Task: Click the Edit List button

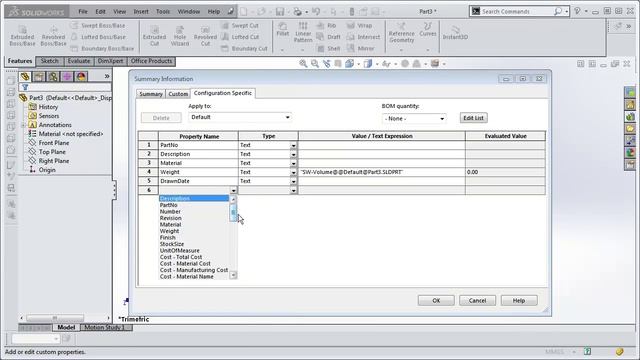Action: point(473,118)
